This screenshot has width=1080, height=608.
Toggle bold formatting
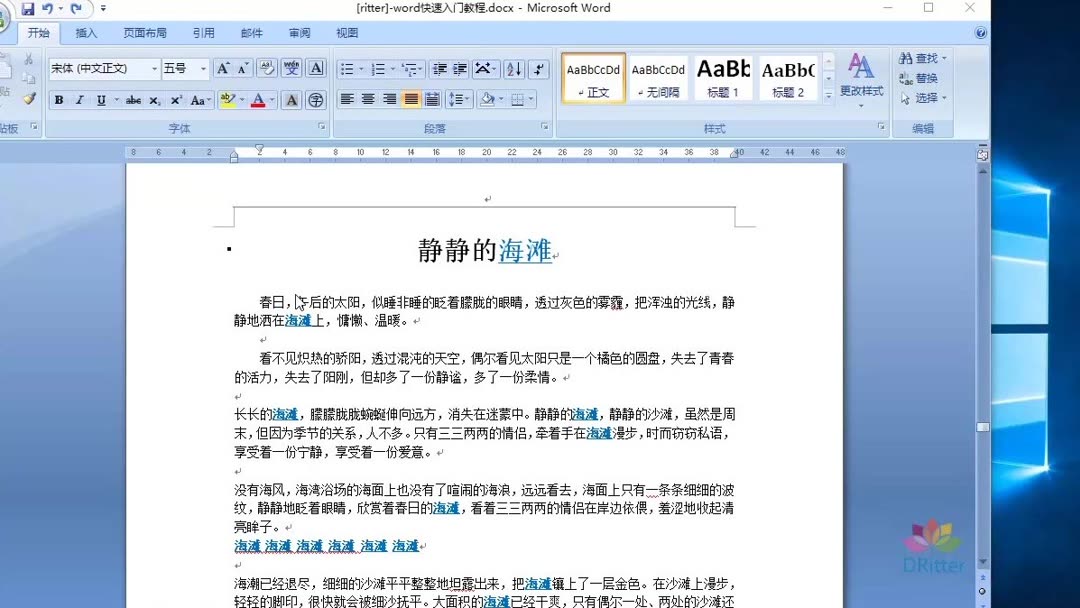point(58,99)
